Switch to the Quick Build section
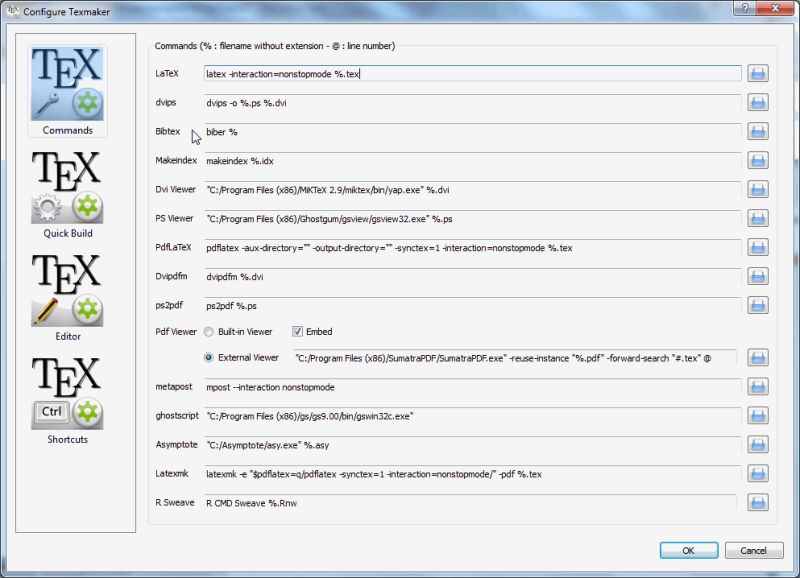This screenshot has width=800, height=578. pyautogui.click(x=68, y=190)
